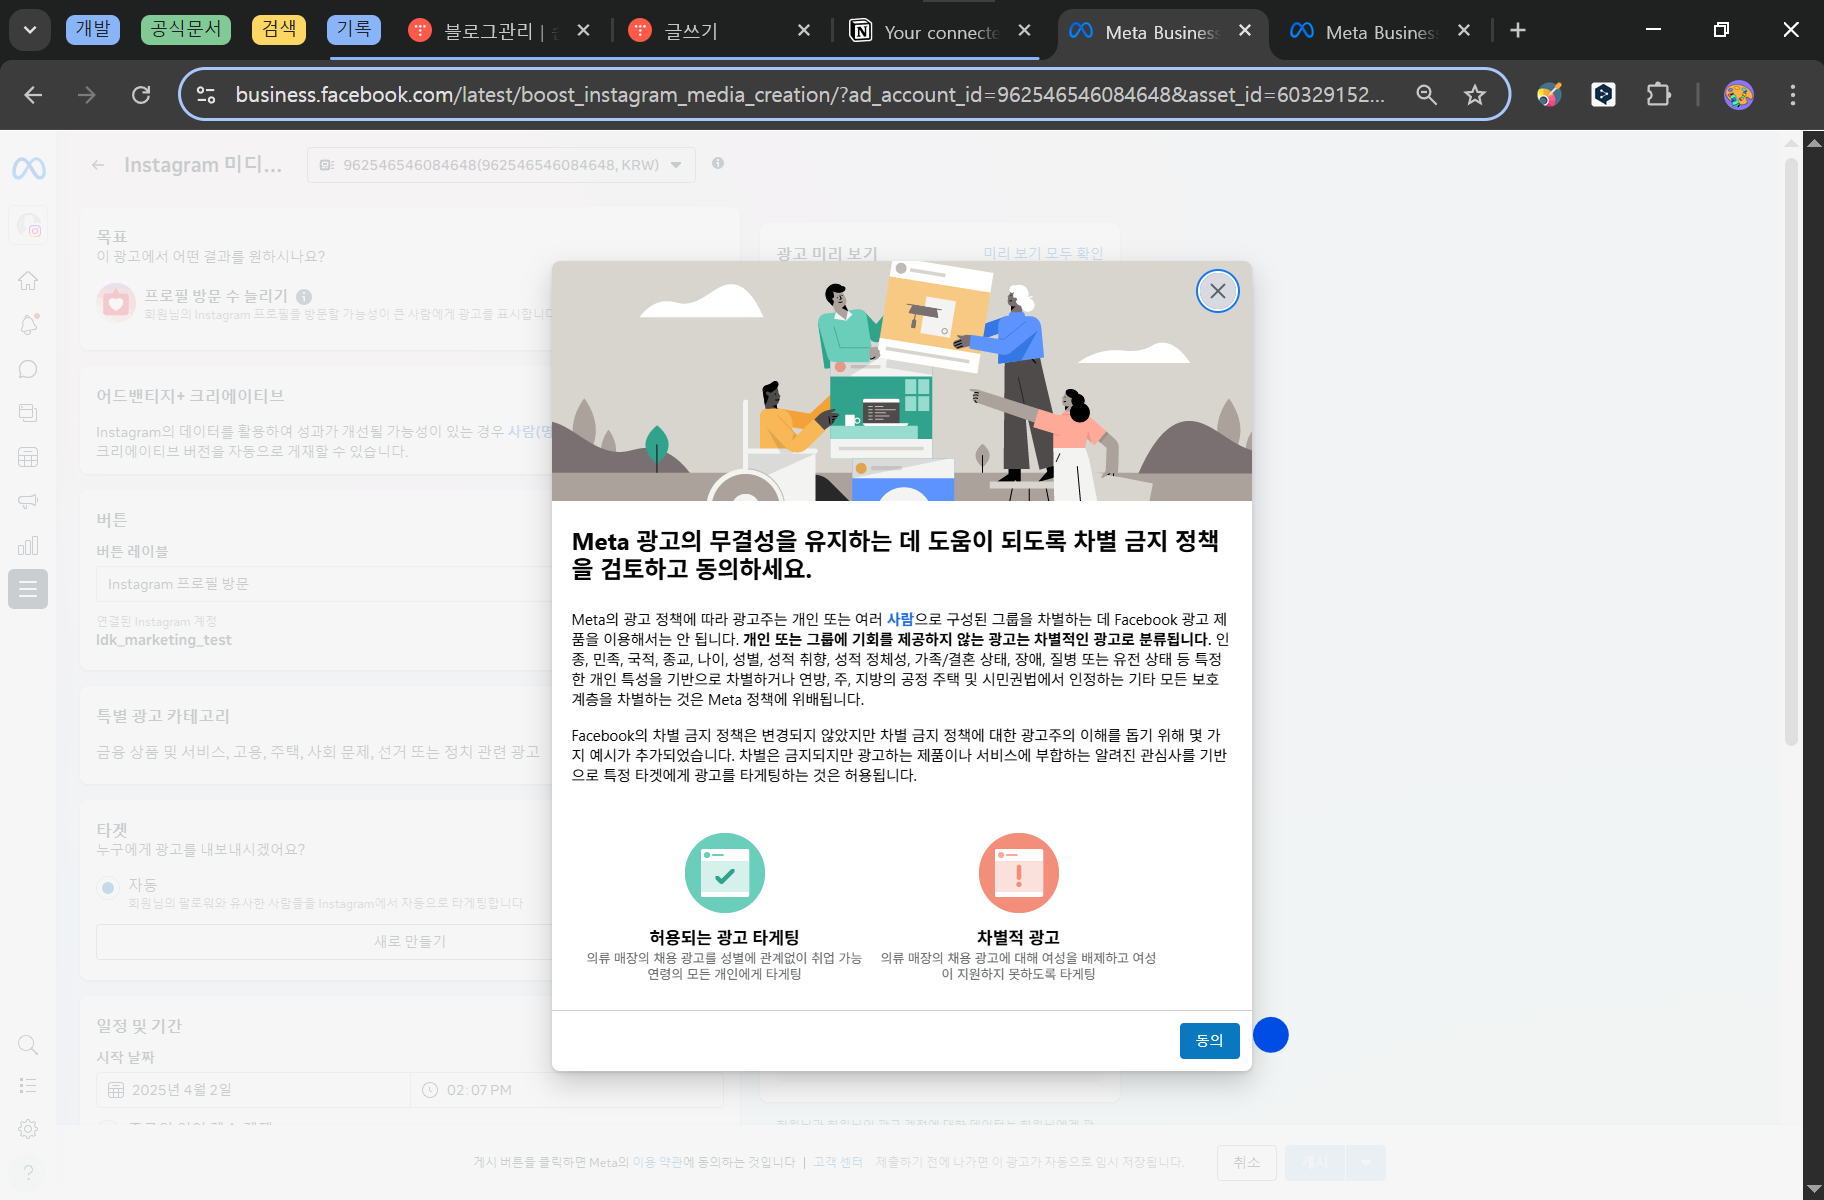Screen dimensions: 1824x1200
Task: Open the inbox chat bubble icon
Action: [x=28, y=369]
